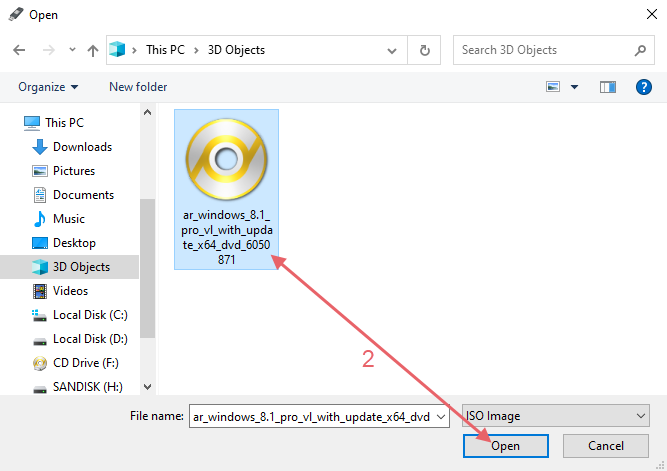This screenshot has width=667, height=471.
Task: Click the Downloads arrow icon
Action: tap(40, 147)
